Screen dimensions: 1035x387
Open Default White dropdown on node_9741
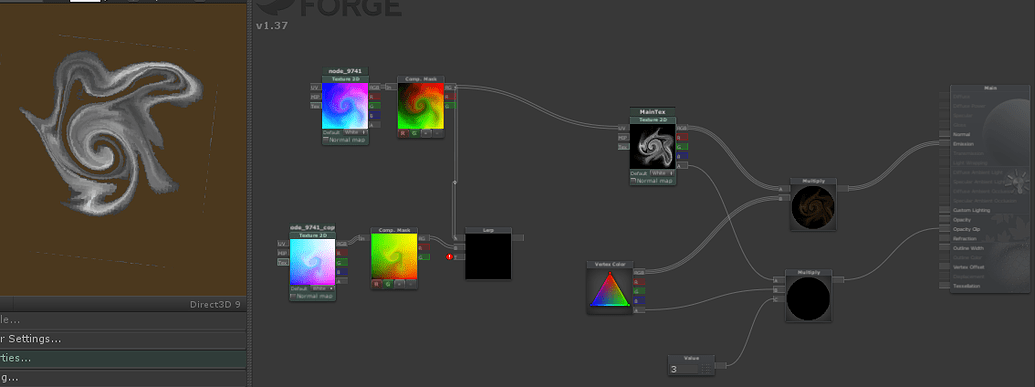355,132
